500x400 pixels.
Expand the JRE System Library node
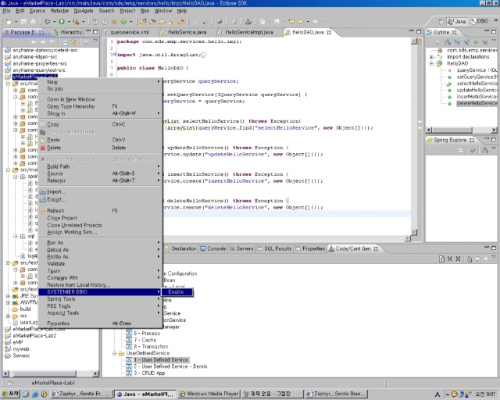pos(8,296)
